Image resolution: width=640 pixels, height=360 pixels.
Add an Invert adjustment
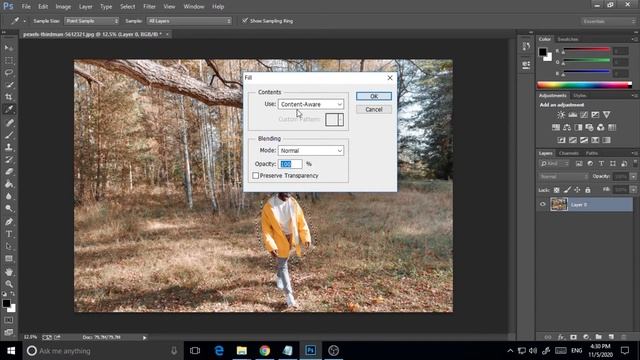click(x=562, y=140)
